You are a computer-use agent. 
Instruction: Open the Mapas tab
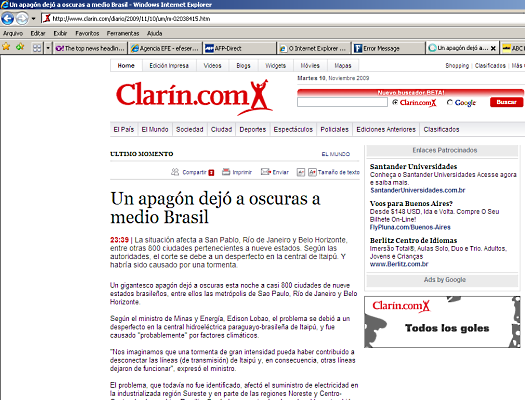(x=343, y=66)
